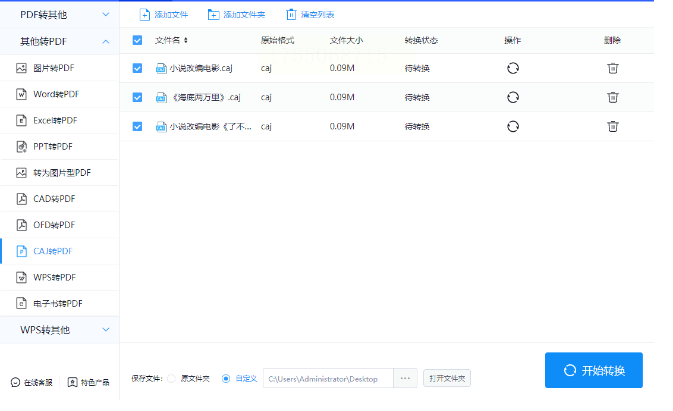The height and width of the screenshot is (411, 673).
Task: Click the 开始转换 start conversion button
Action: (594, 370)
